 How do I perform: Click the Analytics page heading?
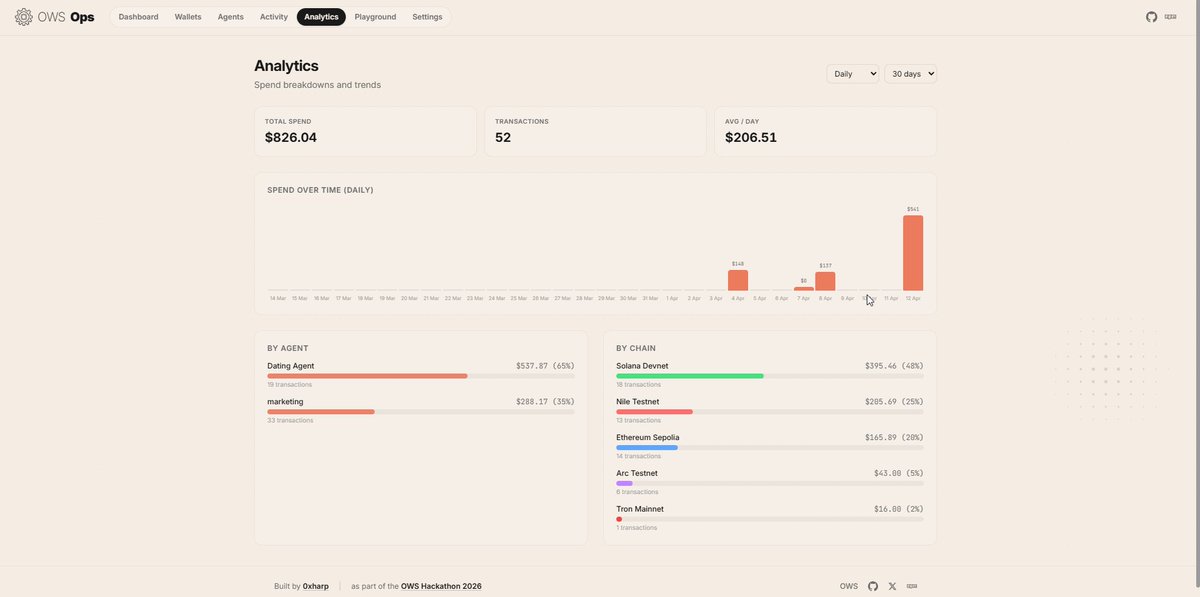[x=286, y=66]
